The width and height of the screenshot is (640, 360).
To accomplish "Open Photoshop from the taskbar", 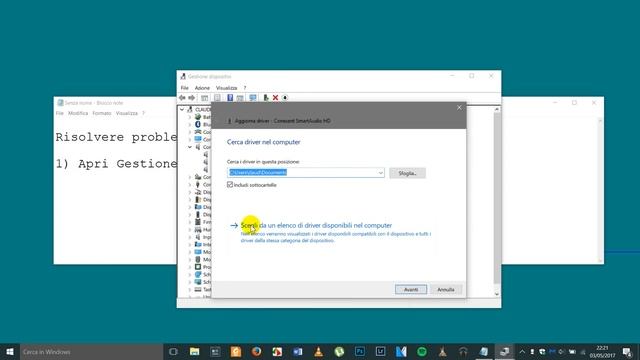I will tap(360, 351).
